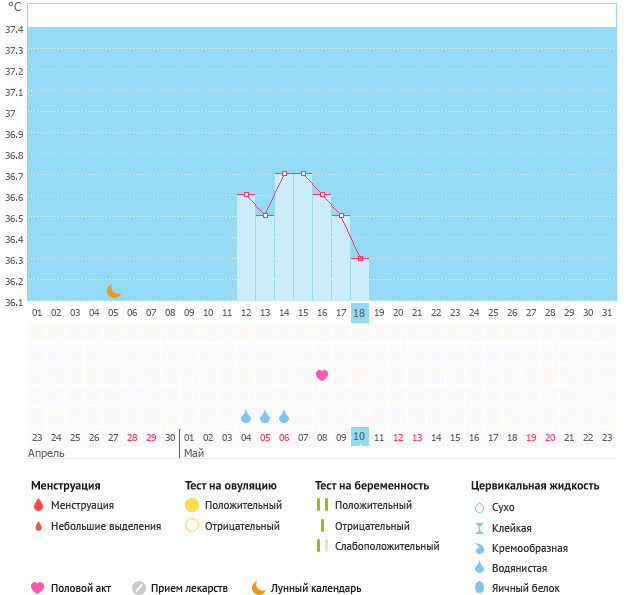The width and height of the screenshot is (626, 595).
Task: Click the Лунный календарь moon legend icon
Action: click(259, 588)
